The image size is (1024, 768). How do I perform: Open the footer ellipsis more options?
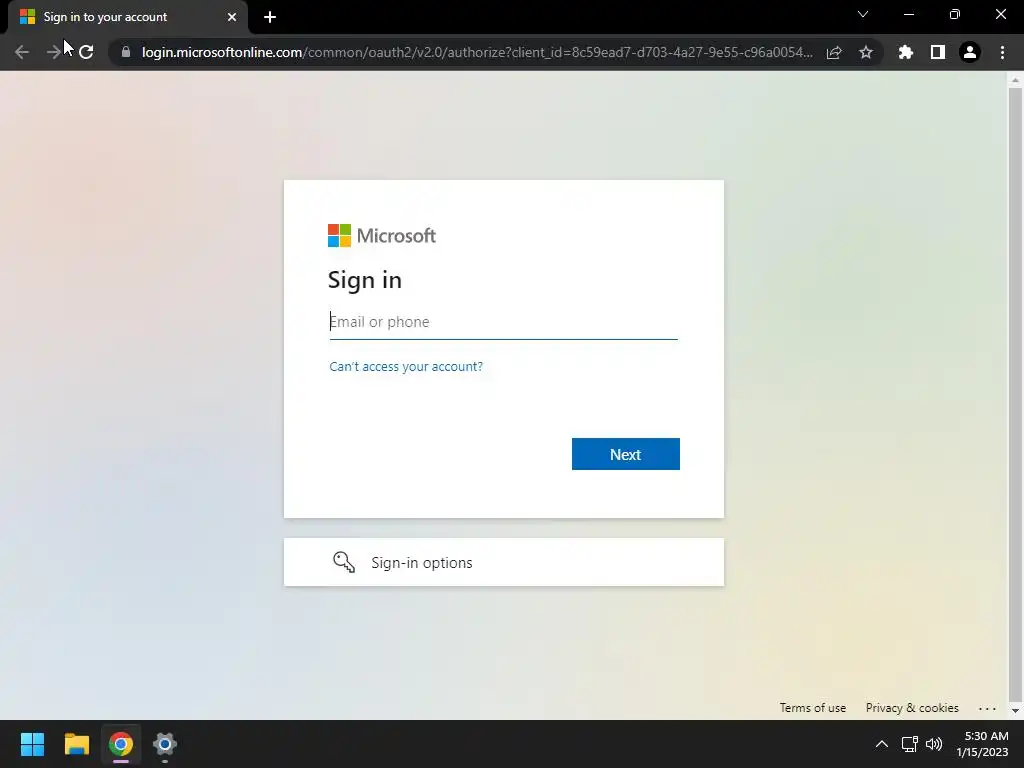pos(987,709)
